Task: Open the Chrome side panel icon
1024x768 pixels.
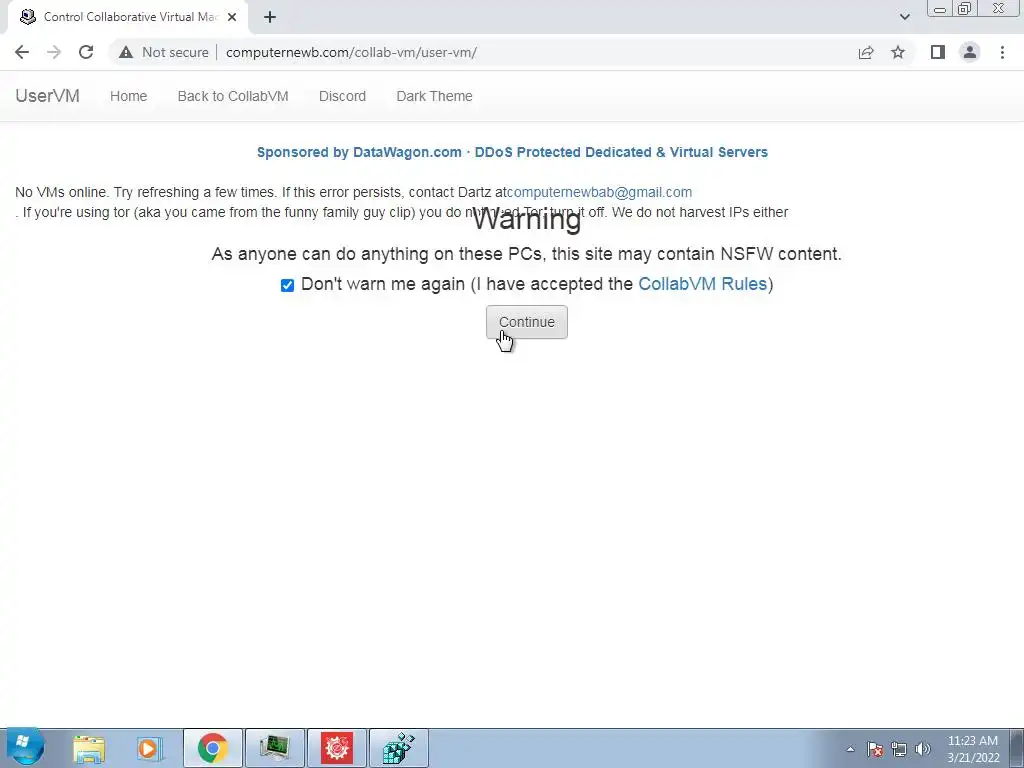Action: point(938,52)
